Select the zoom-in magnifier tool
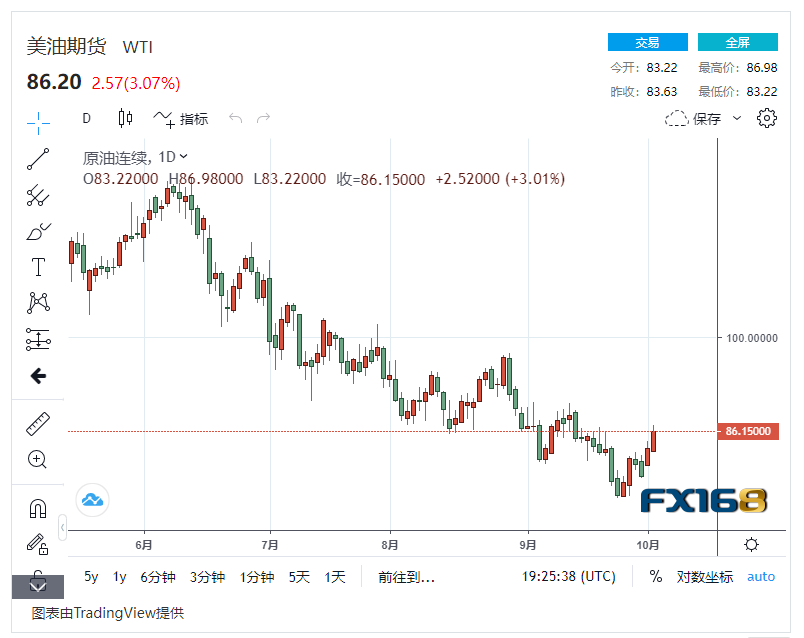804x638 pixels. (37, 459)
